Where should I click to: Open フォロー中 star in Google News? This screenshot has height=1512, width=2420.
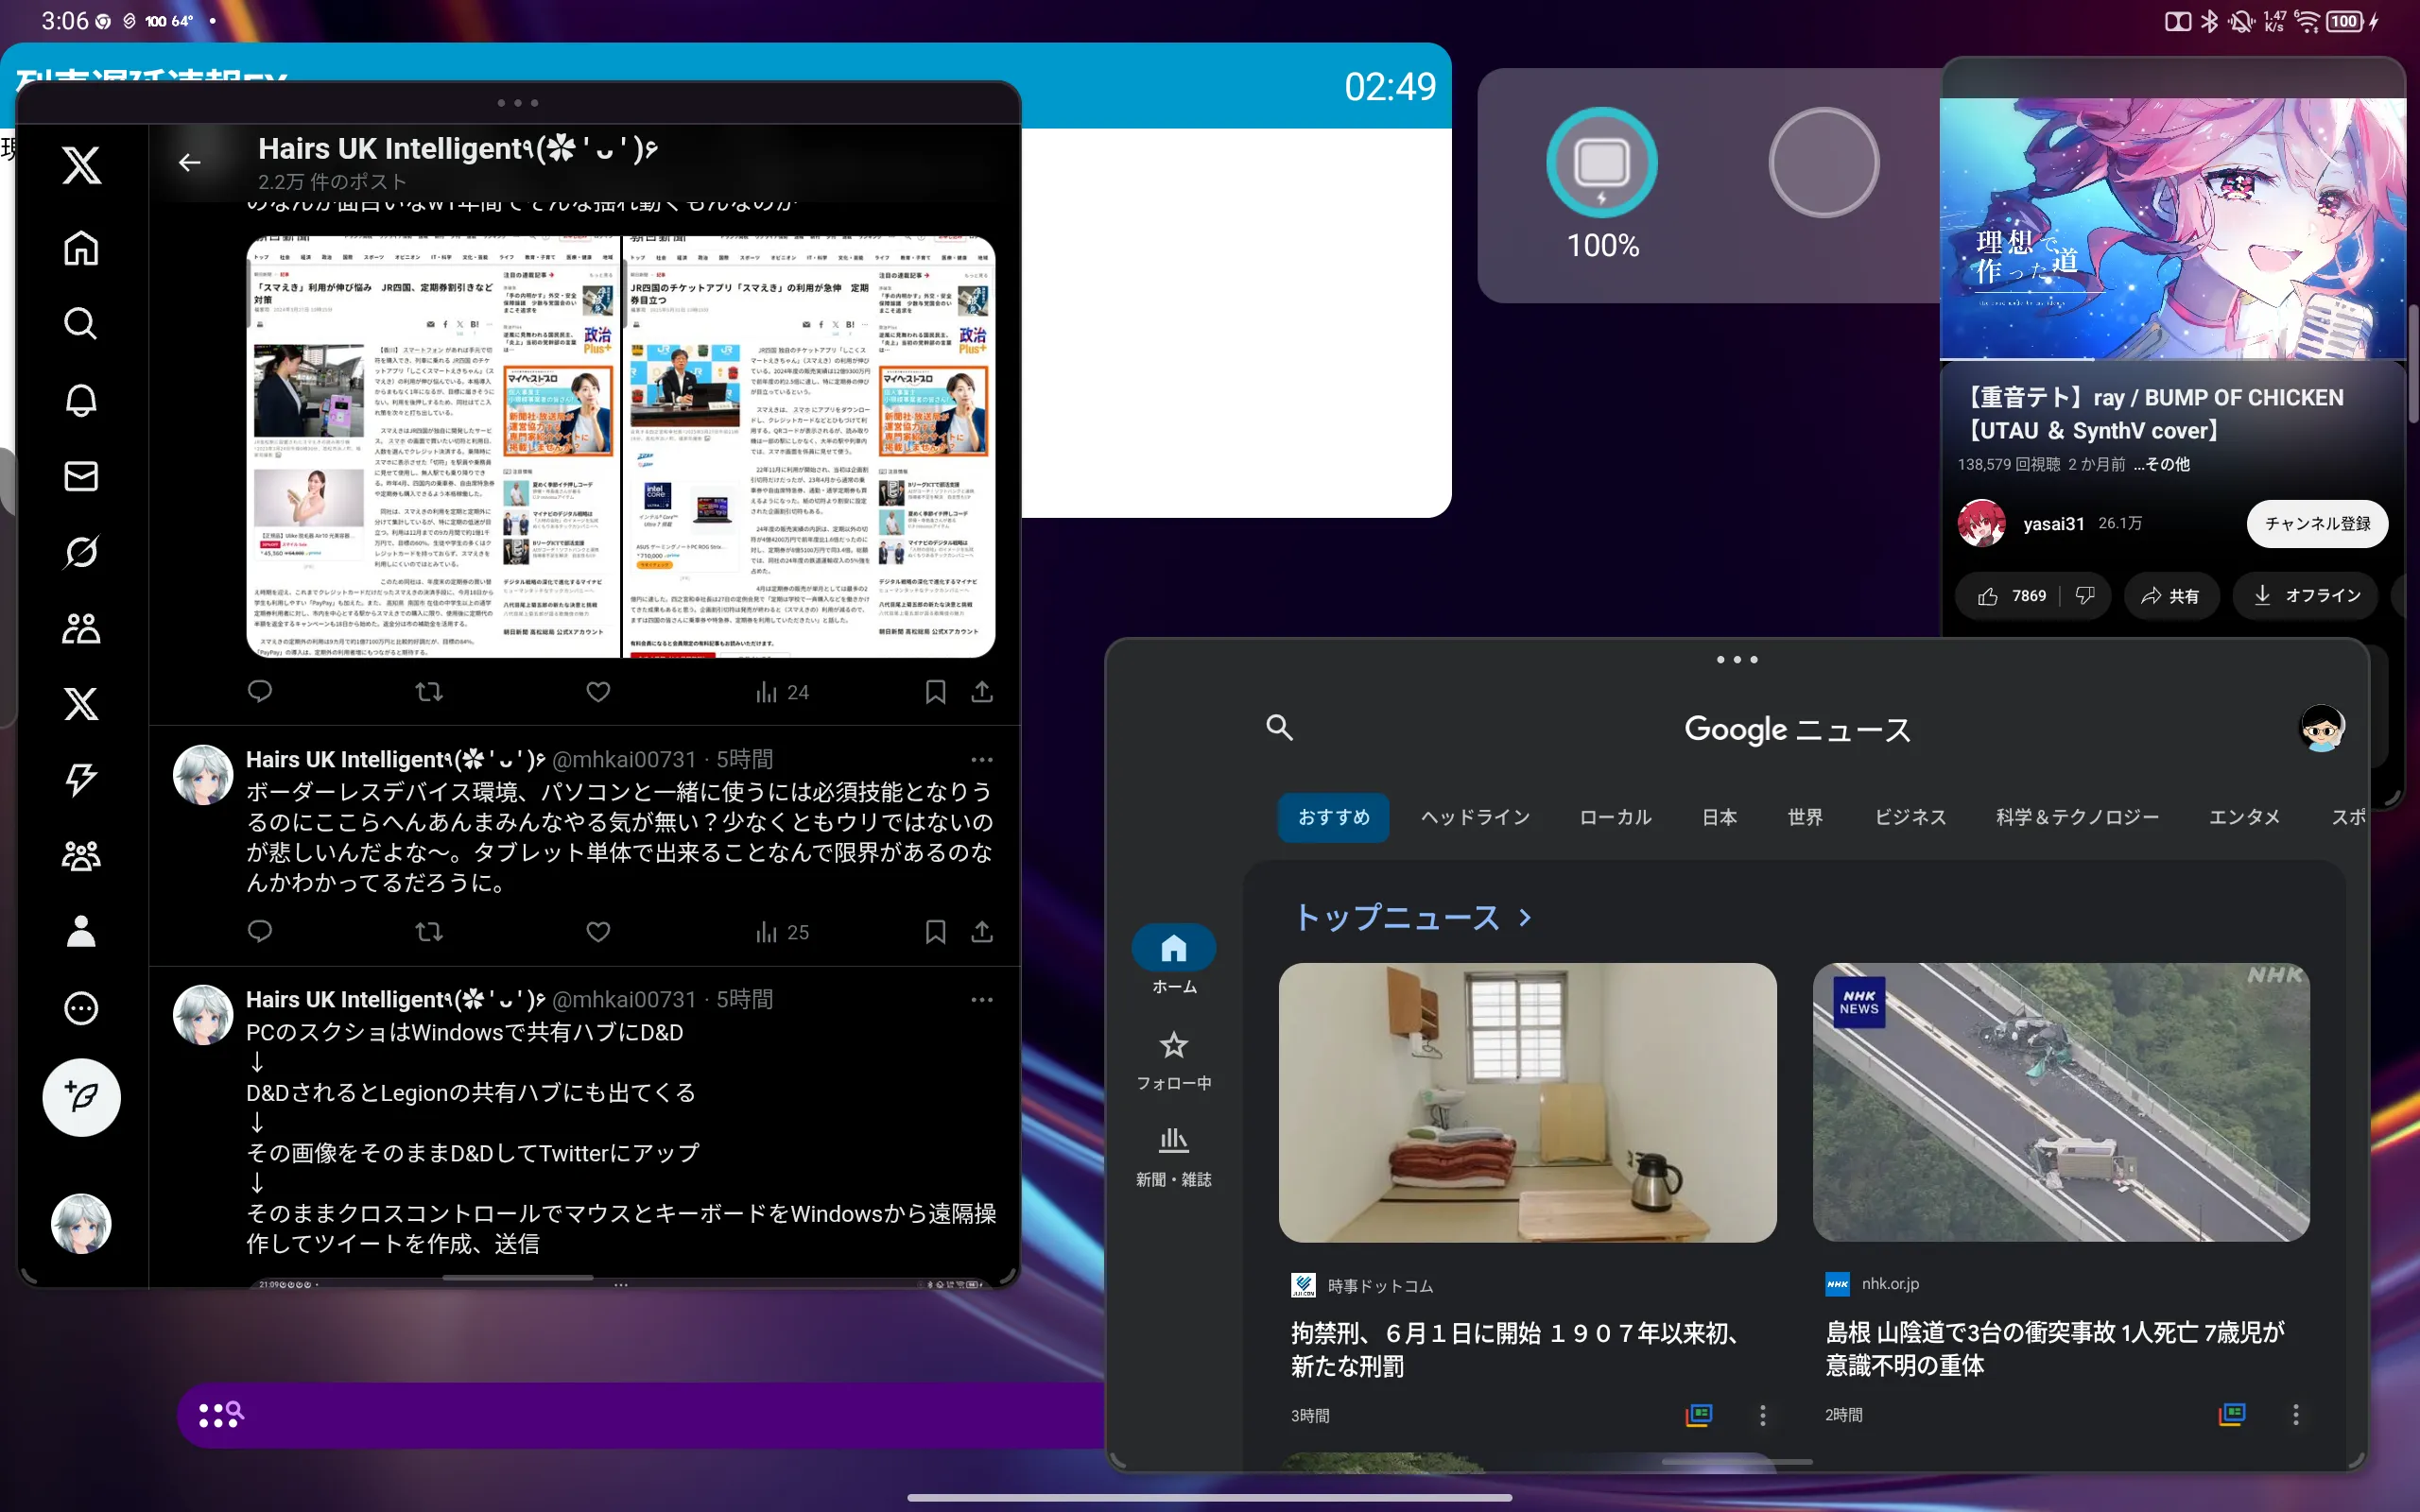click(1174, 1060)
